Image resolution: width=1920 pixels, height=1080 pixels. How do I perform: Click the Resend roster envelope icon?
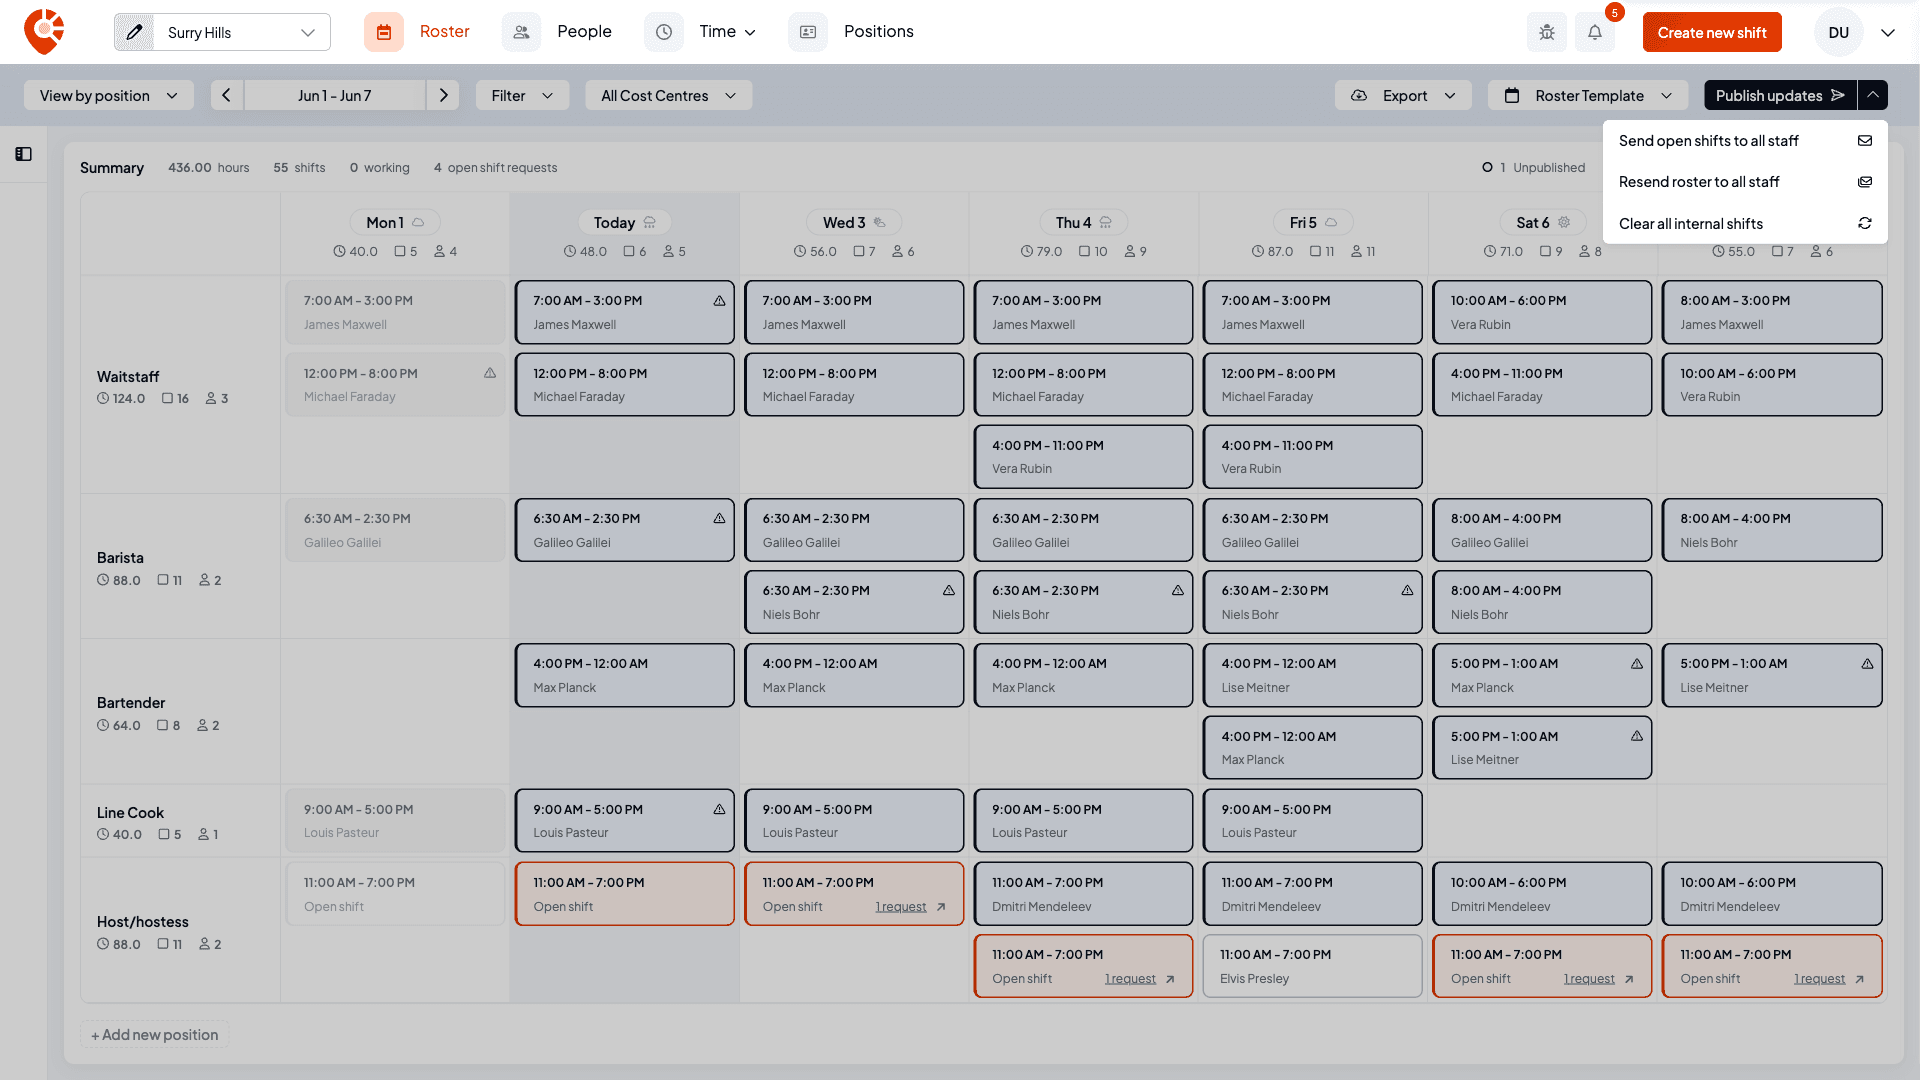1865,182
